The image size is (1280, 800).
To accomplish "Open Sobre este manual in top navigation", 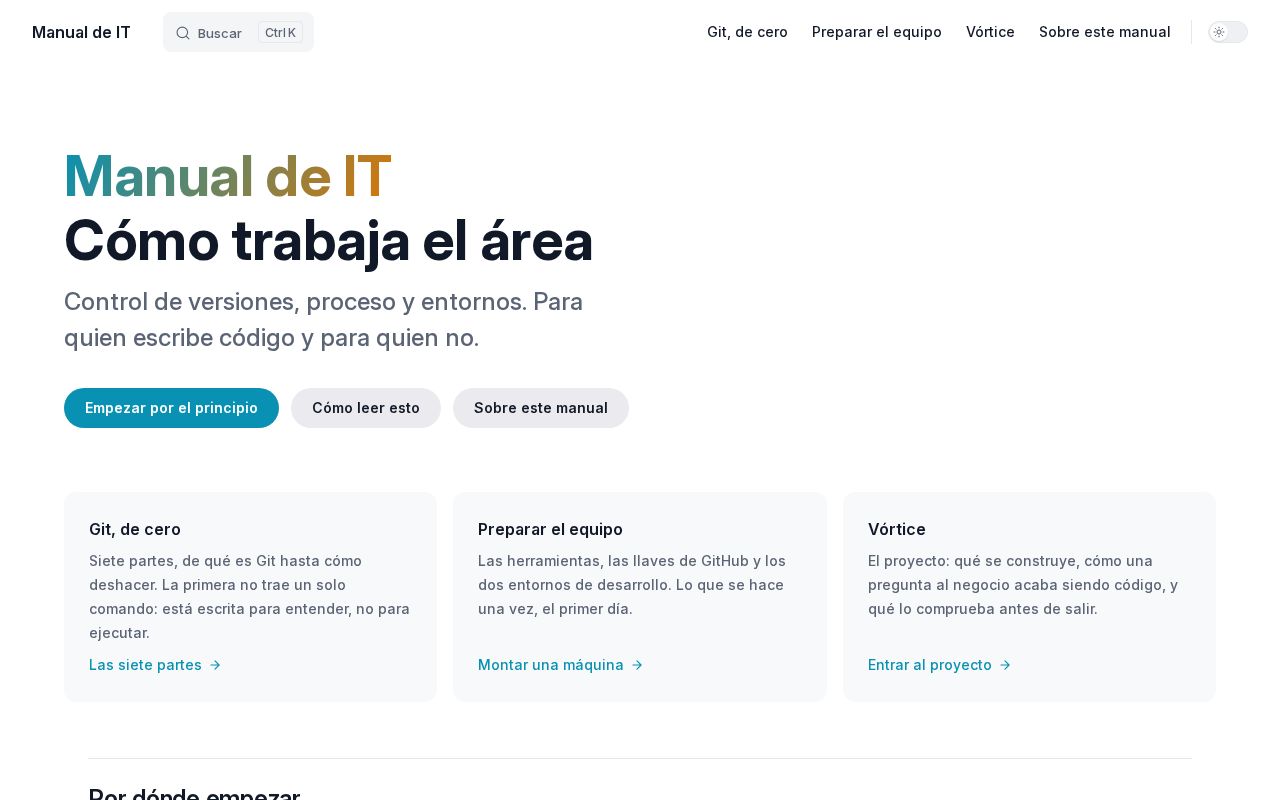I will [x=1105, y=32].
